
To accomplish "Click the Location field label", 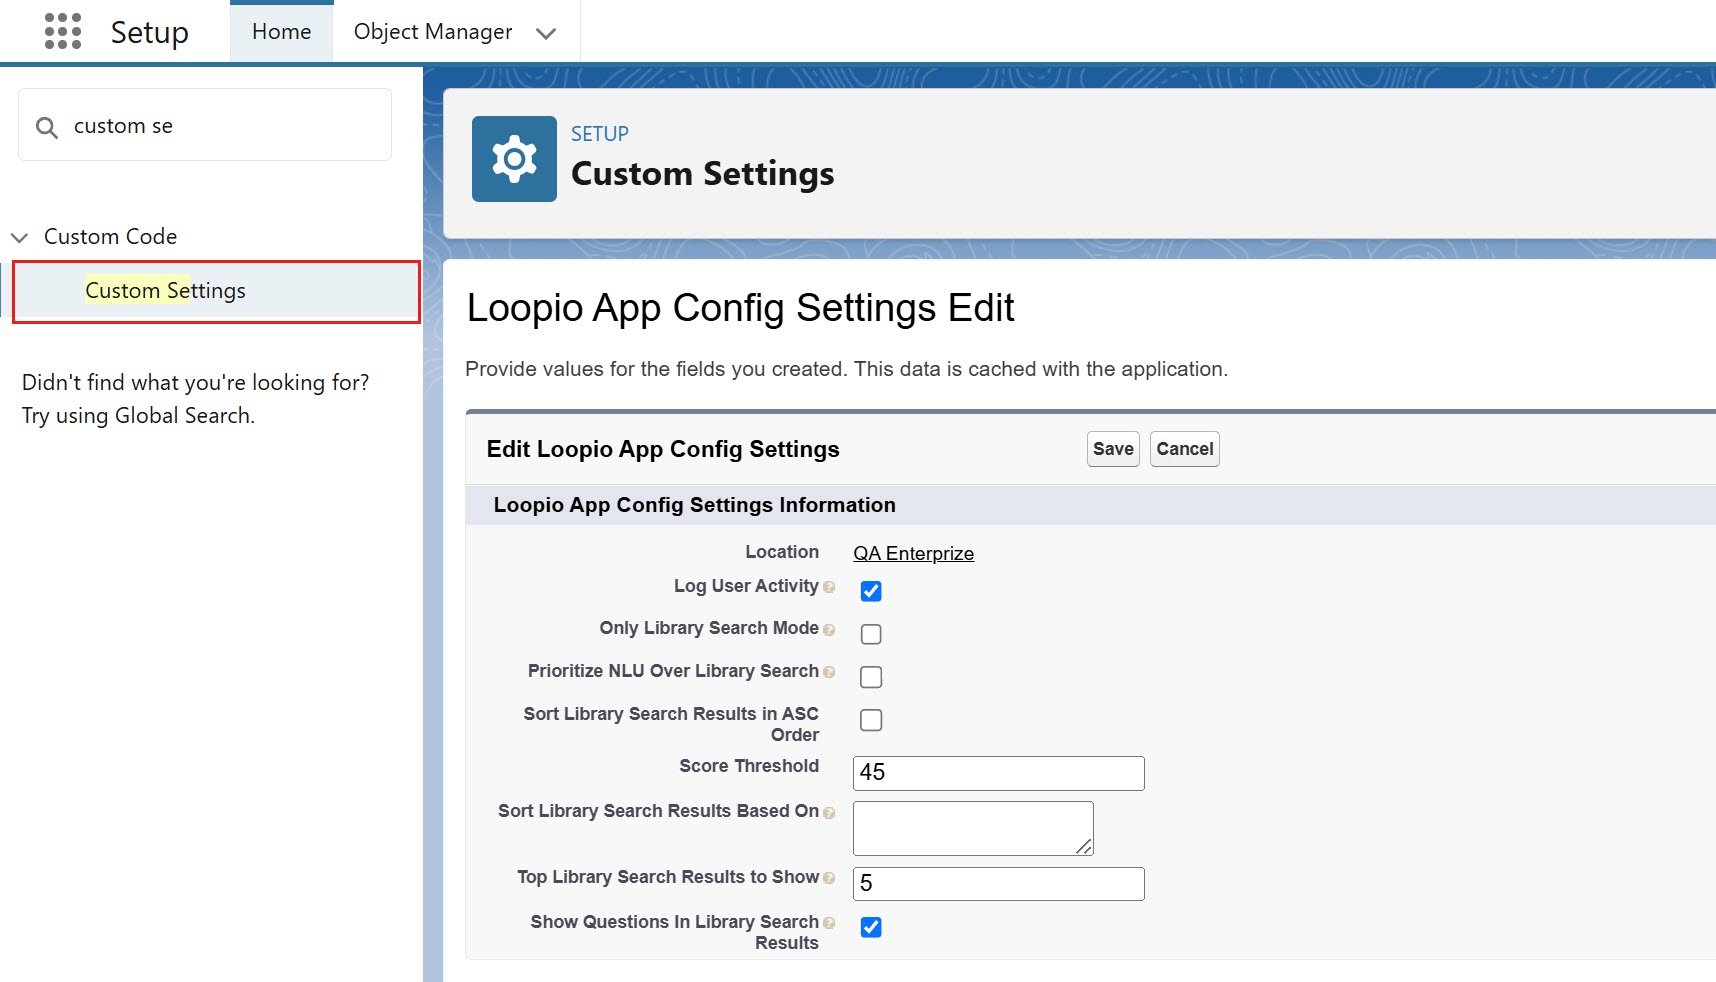I will 782,552.
